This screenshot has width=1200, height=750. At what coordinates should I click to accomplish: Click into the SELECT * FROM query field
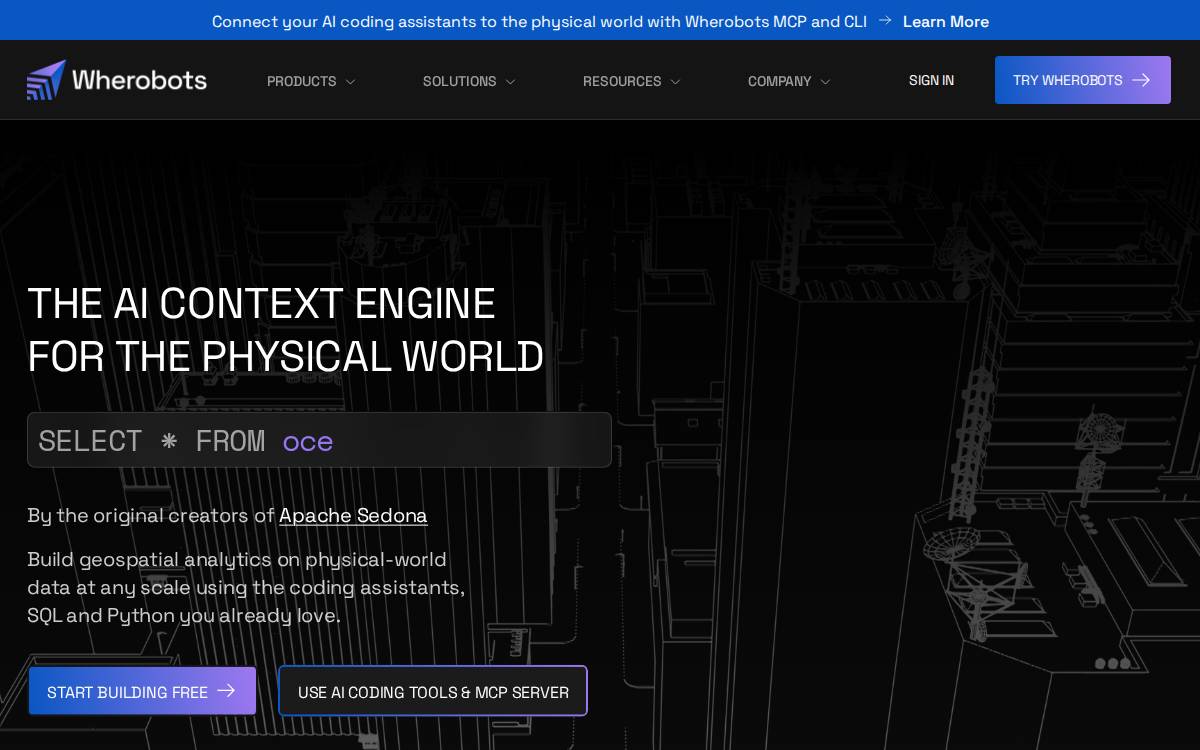[319, 440]
